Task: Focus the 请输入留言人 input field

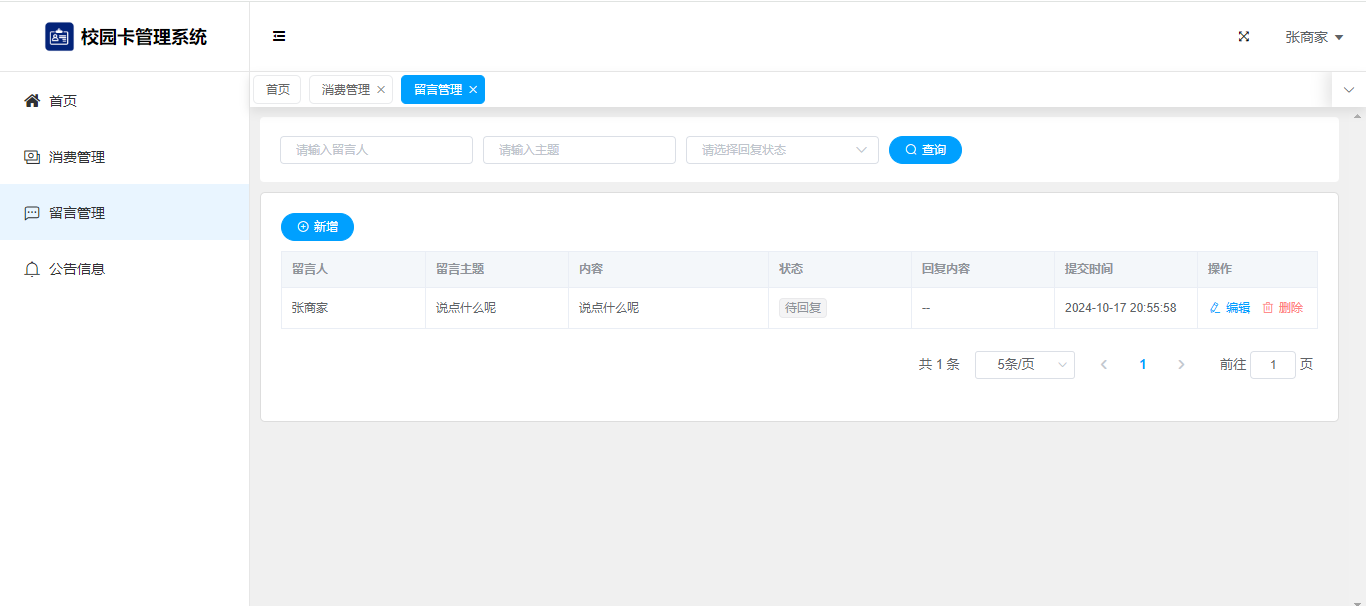Action: click(x=376, y=150)
